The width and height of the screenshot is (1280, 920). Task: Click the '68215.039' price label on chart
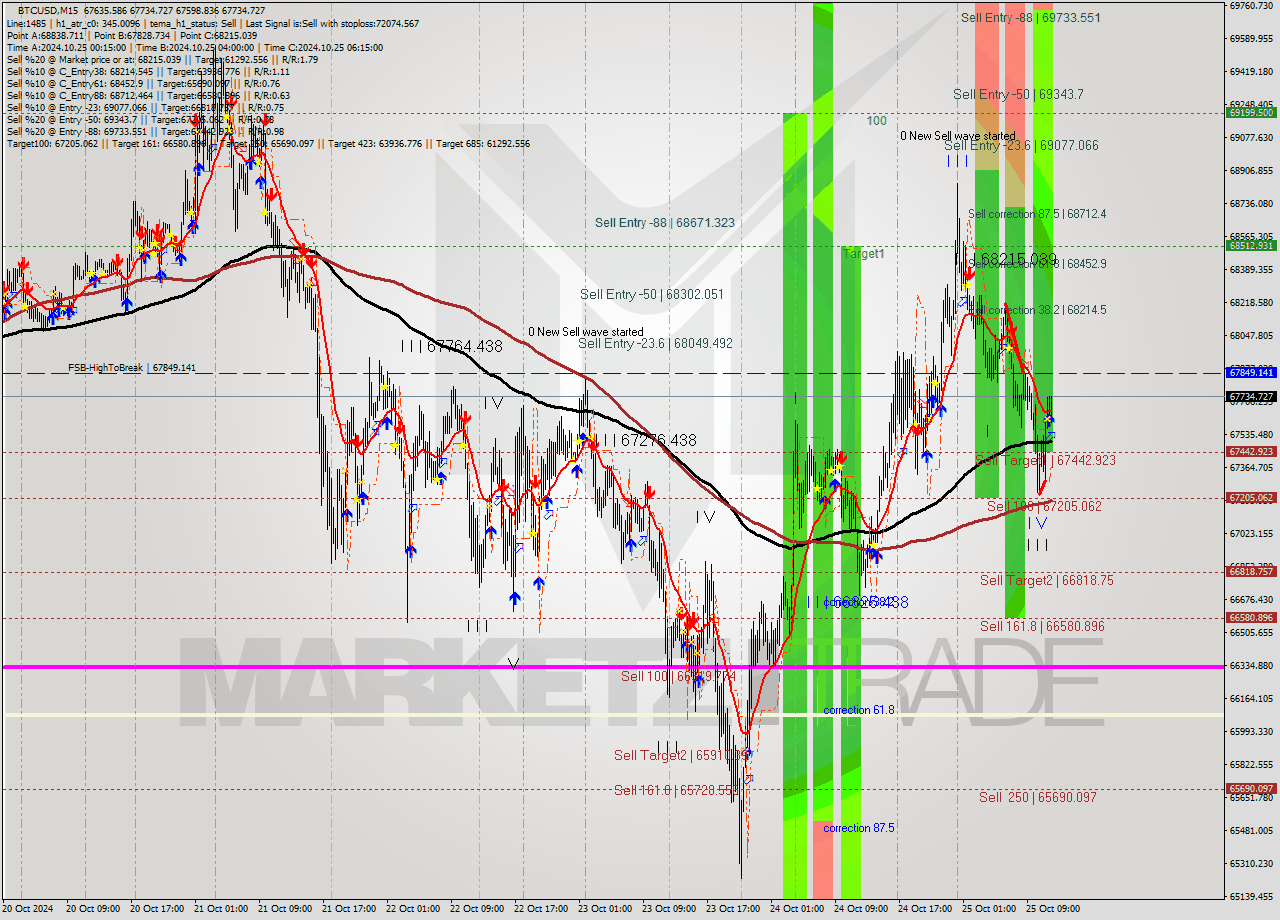pyautogui.click(x=1019, y=259)
